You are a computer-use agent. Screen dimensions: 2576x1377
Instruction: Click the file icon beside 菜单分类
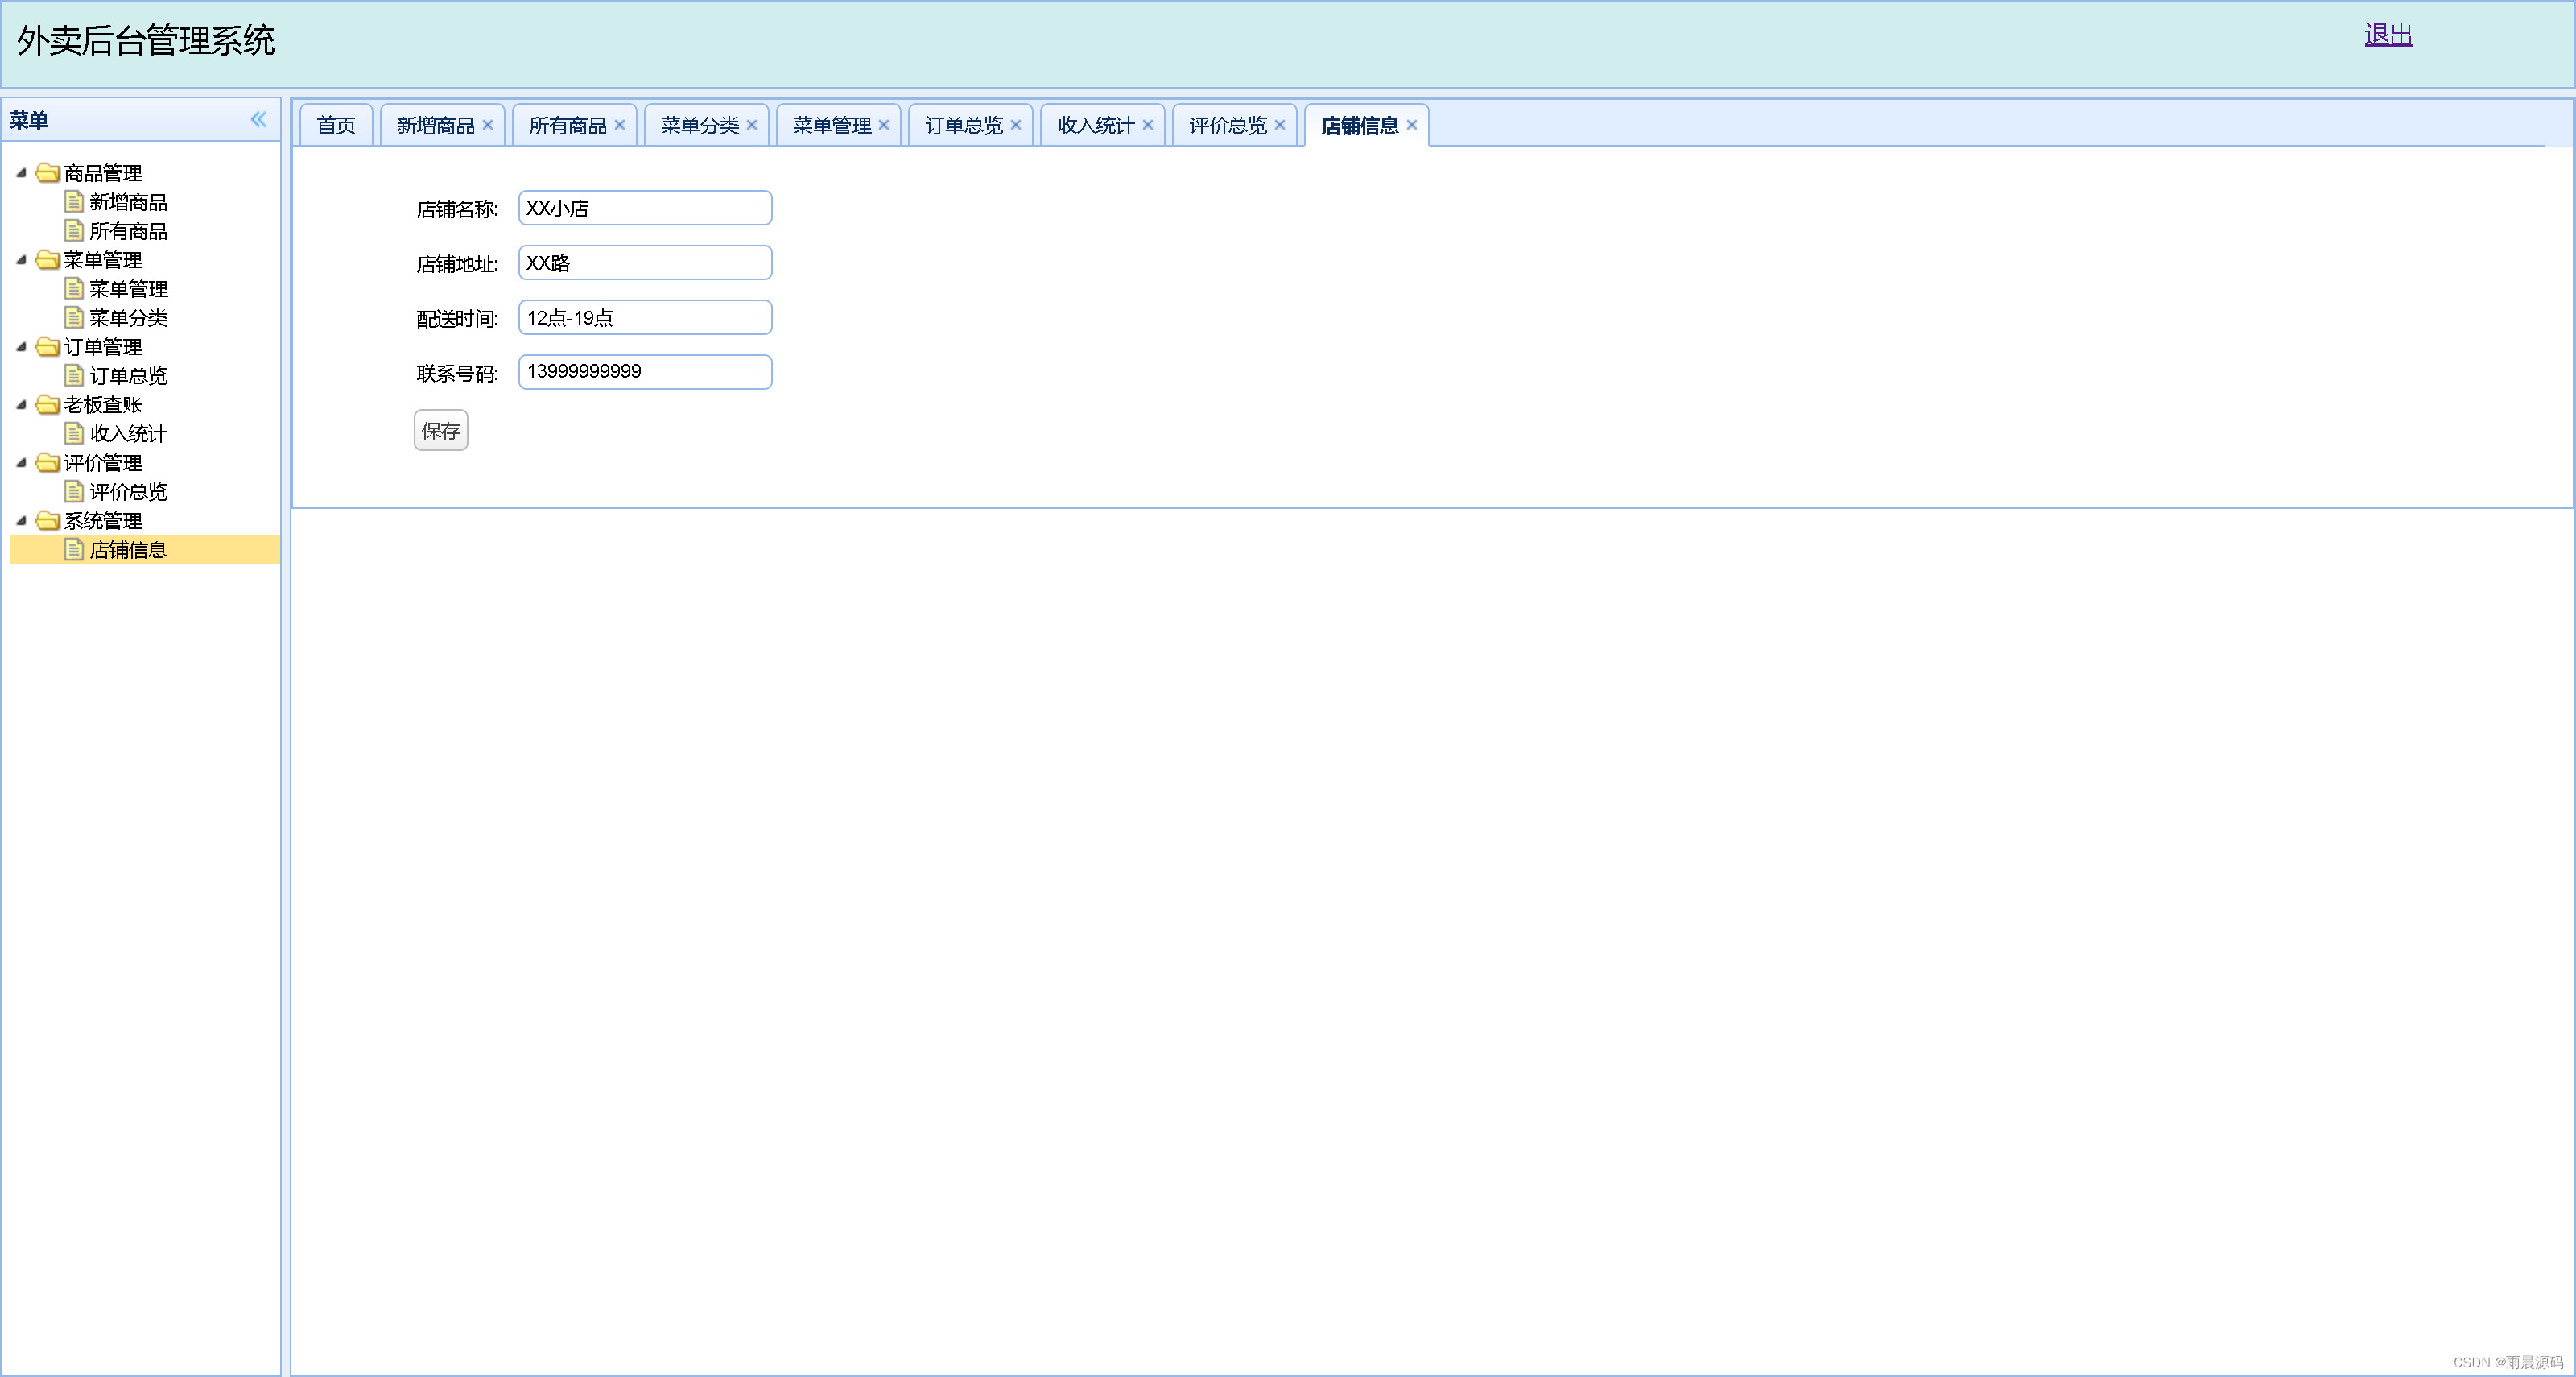[74, 318]
